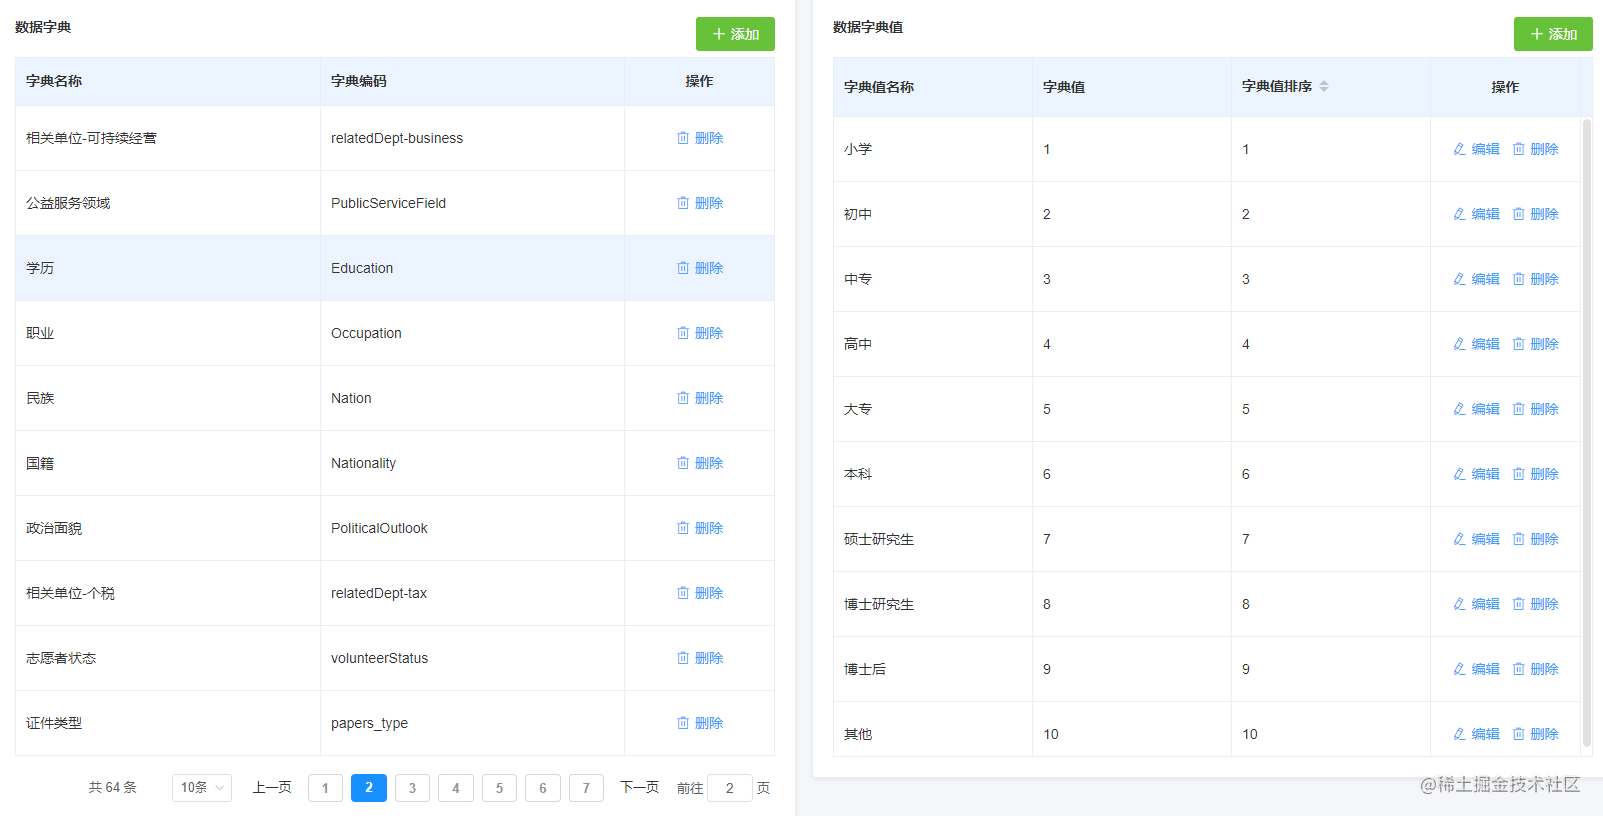Select the 志愿者状态 dictionary row
Image resolution: width=1603 pixels, height=816 pixels.
(395, 658)
